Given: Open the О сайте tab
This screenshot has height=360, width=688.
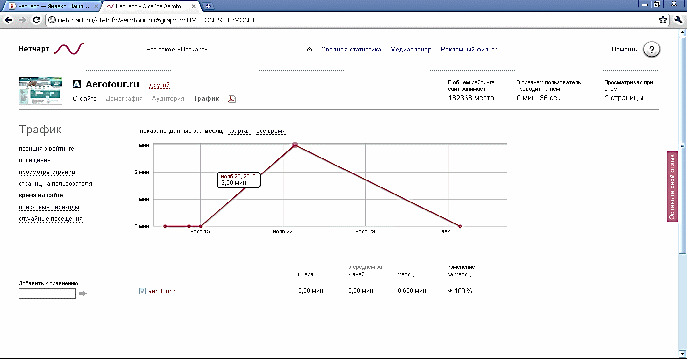Looking at the screenshot, I should coord(85,98).
